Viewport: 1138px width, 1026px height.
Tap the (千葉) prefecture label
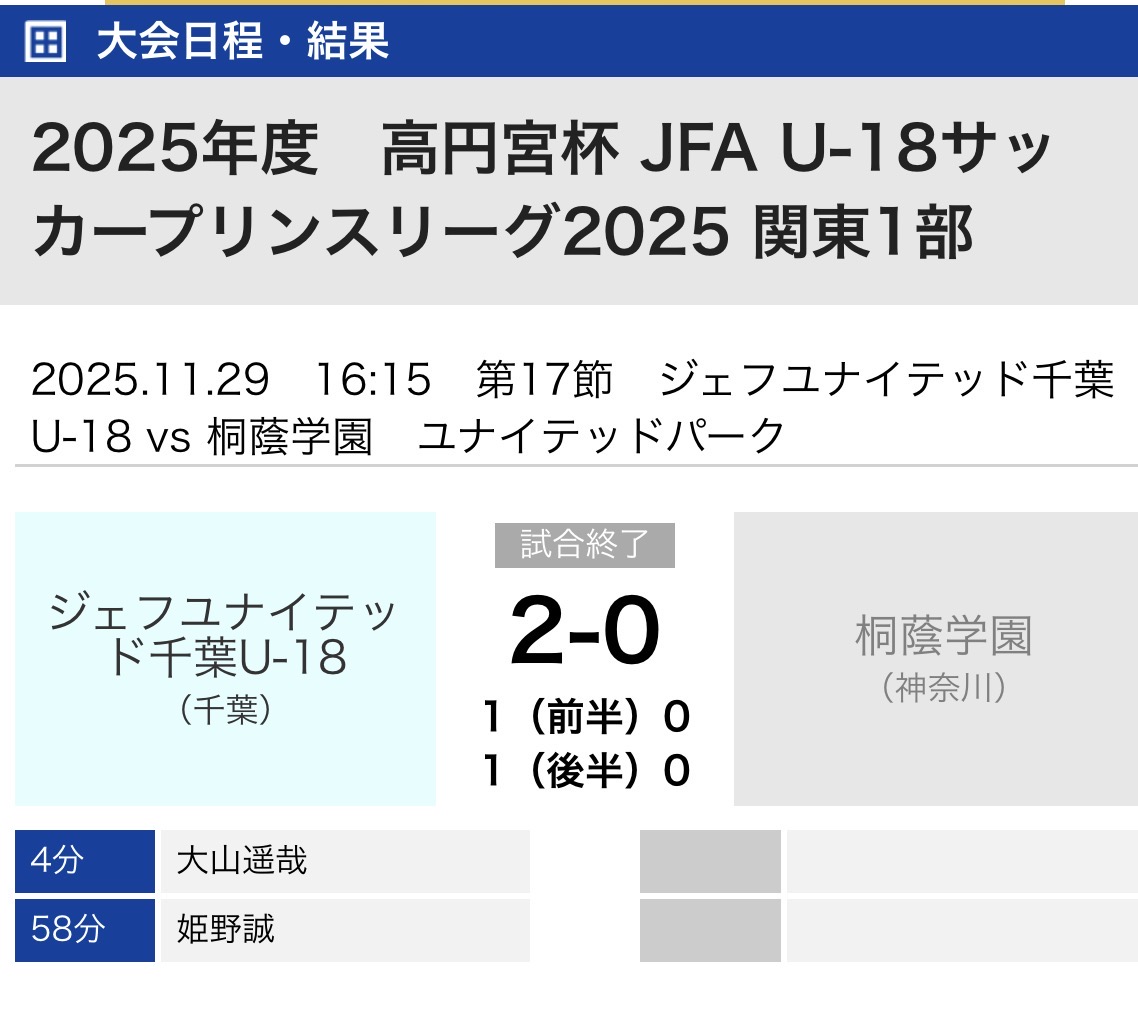[225, 711]
